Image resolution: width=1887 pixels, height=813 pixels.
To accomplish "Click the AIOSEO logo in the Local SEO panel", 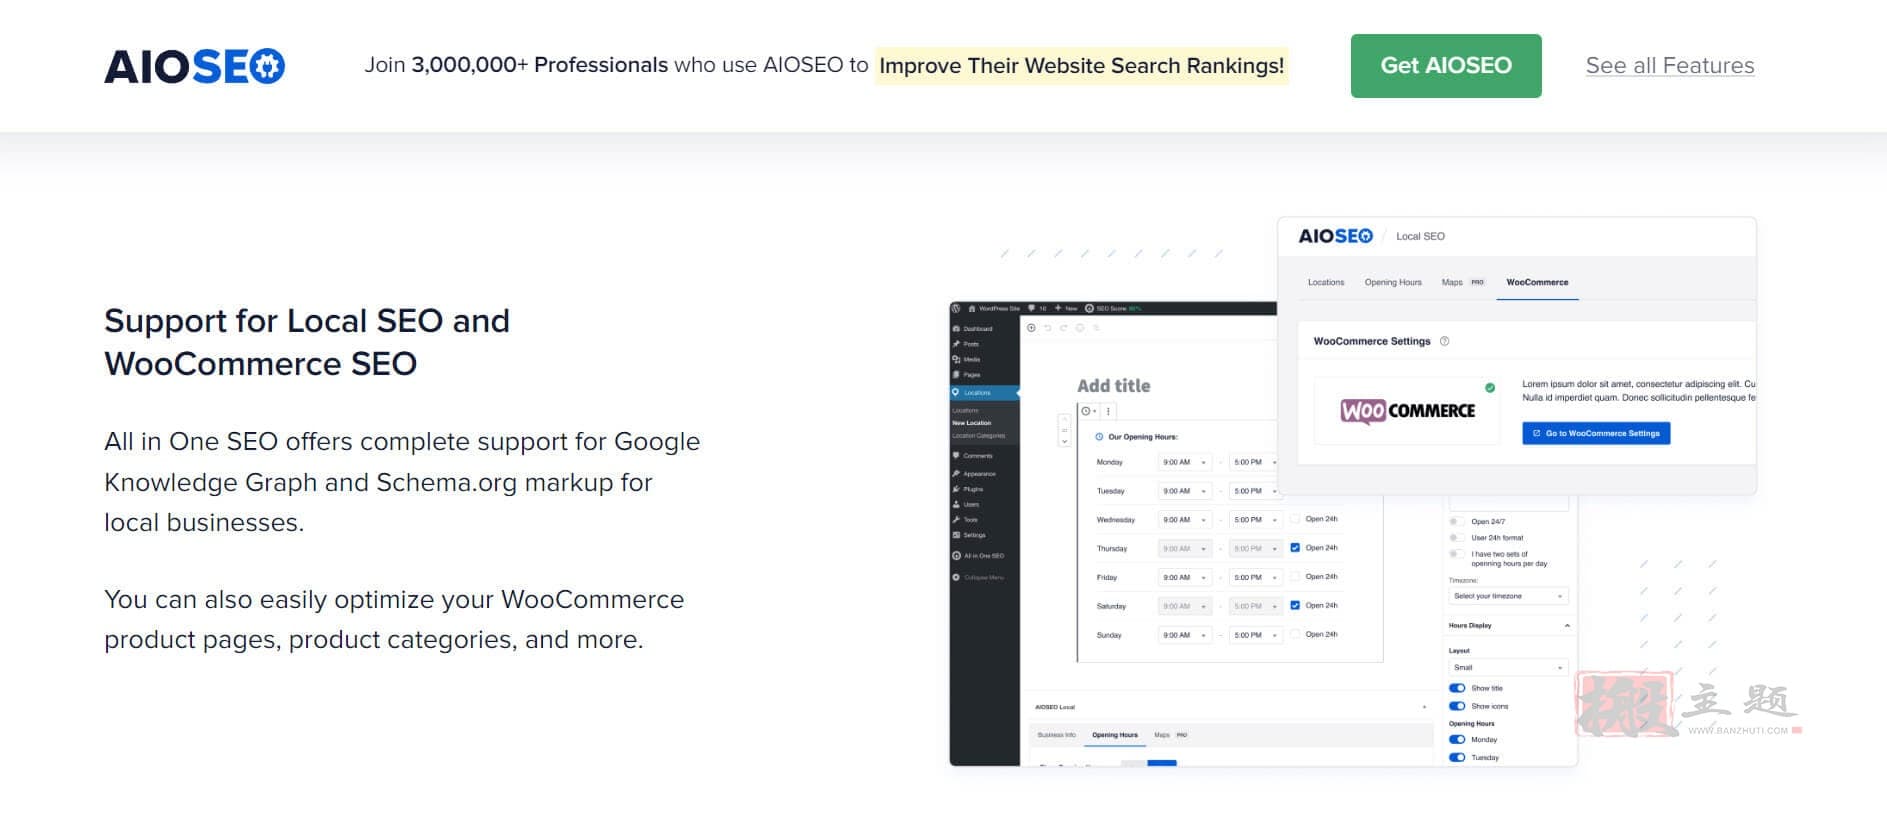I will (1335, 236).
